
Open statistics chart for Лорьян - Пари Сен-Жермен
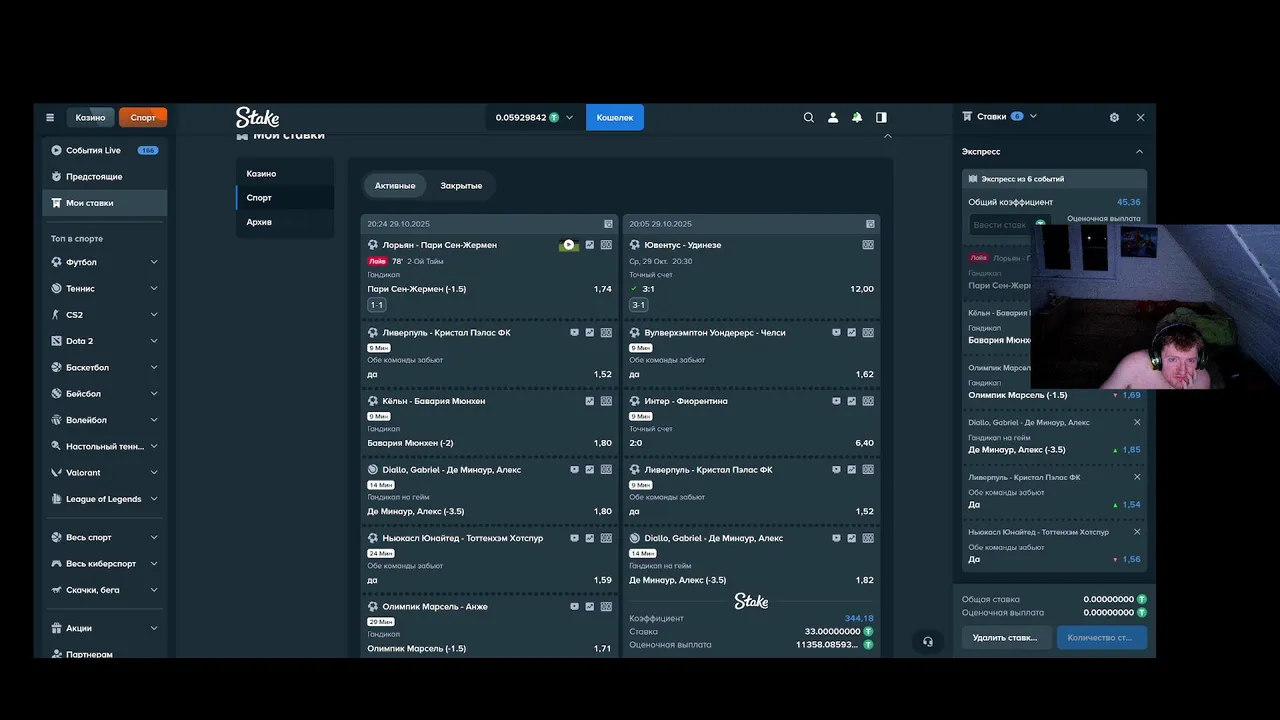pyautogui.click(x=590, y=245)
